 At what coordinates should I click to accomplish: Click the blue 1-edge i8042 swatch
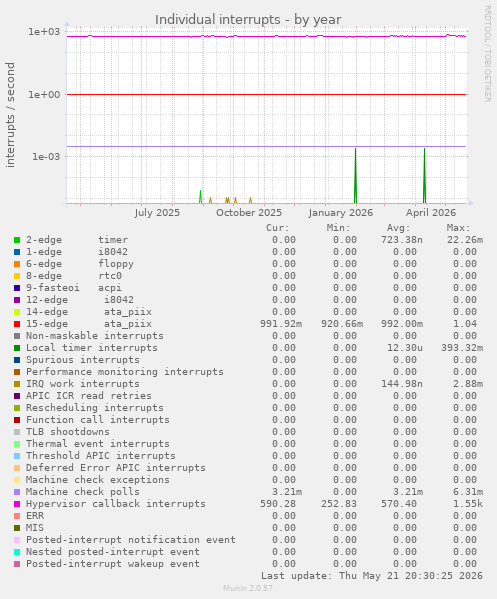point(17,252)
